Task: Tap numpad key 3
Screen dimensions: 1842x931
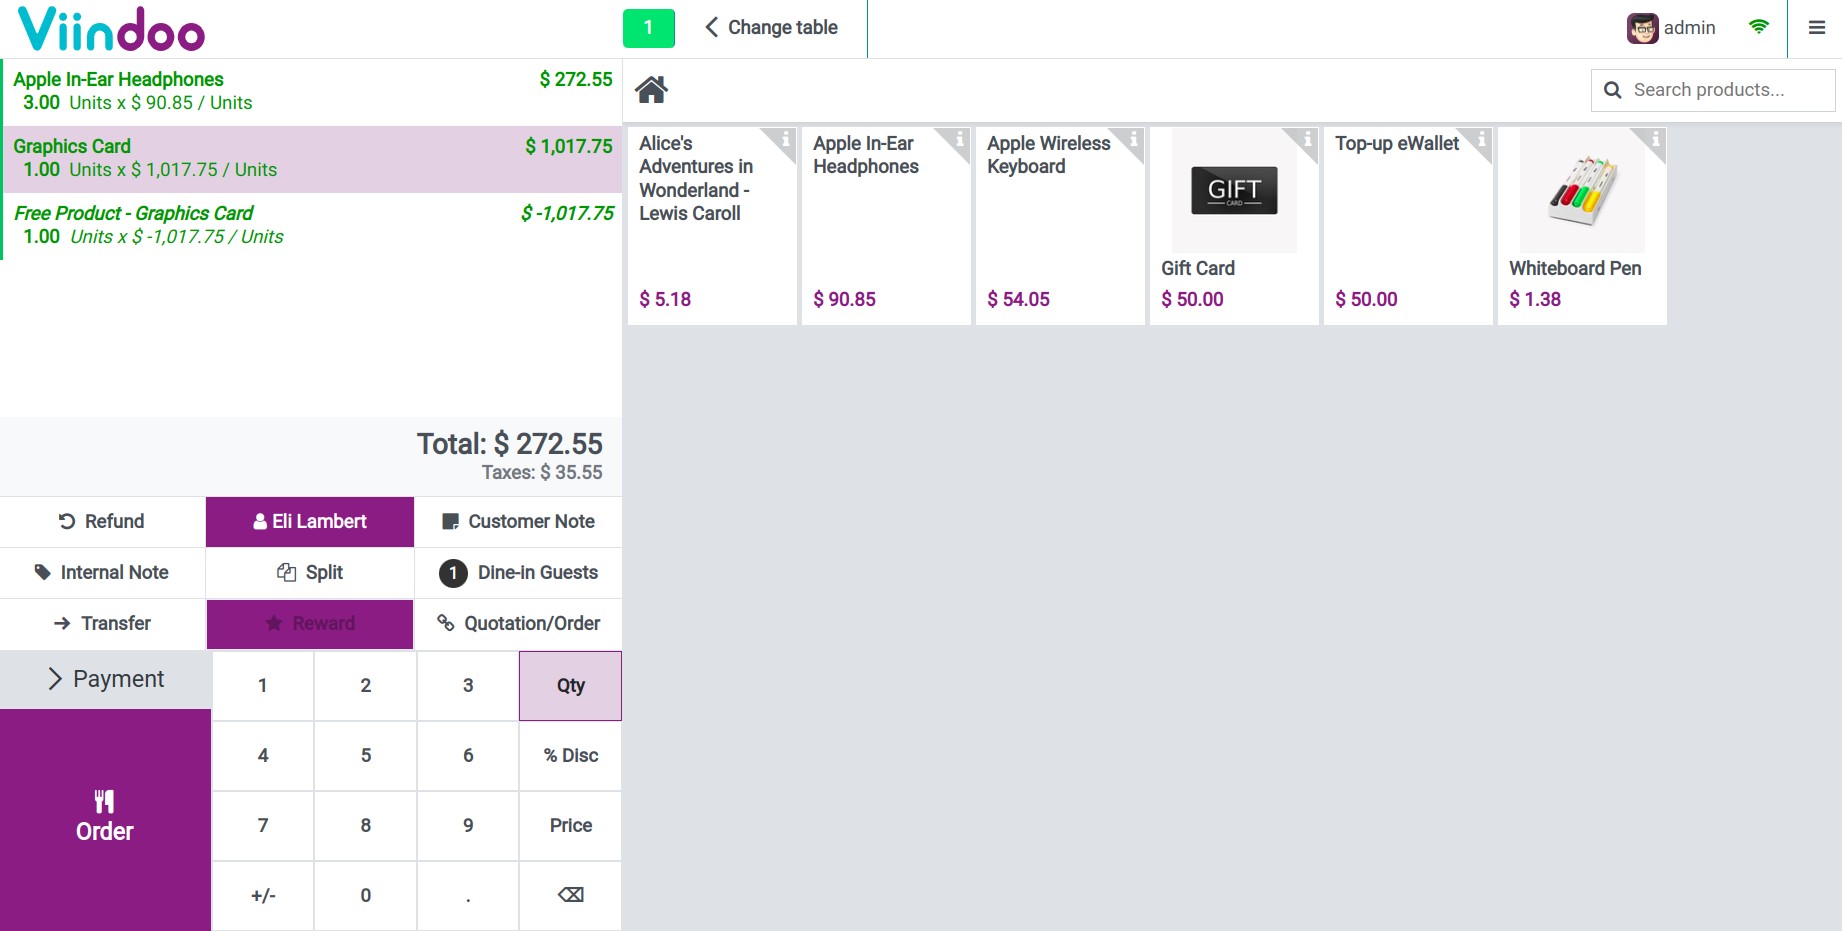Action: click(468, 685)
